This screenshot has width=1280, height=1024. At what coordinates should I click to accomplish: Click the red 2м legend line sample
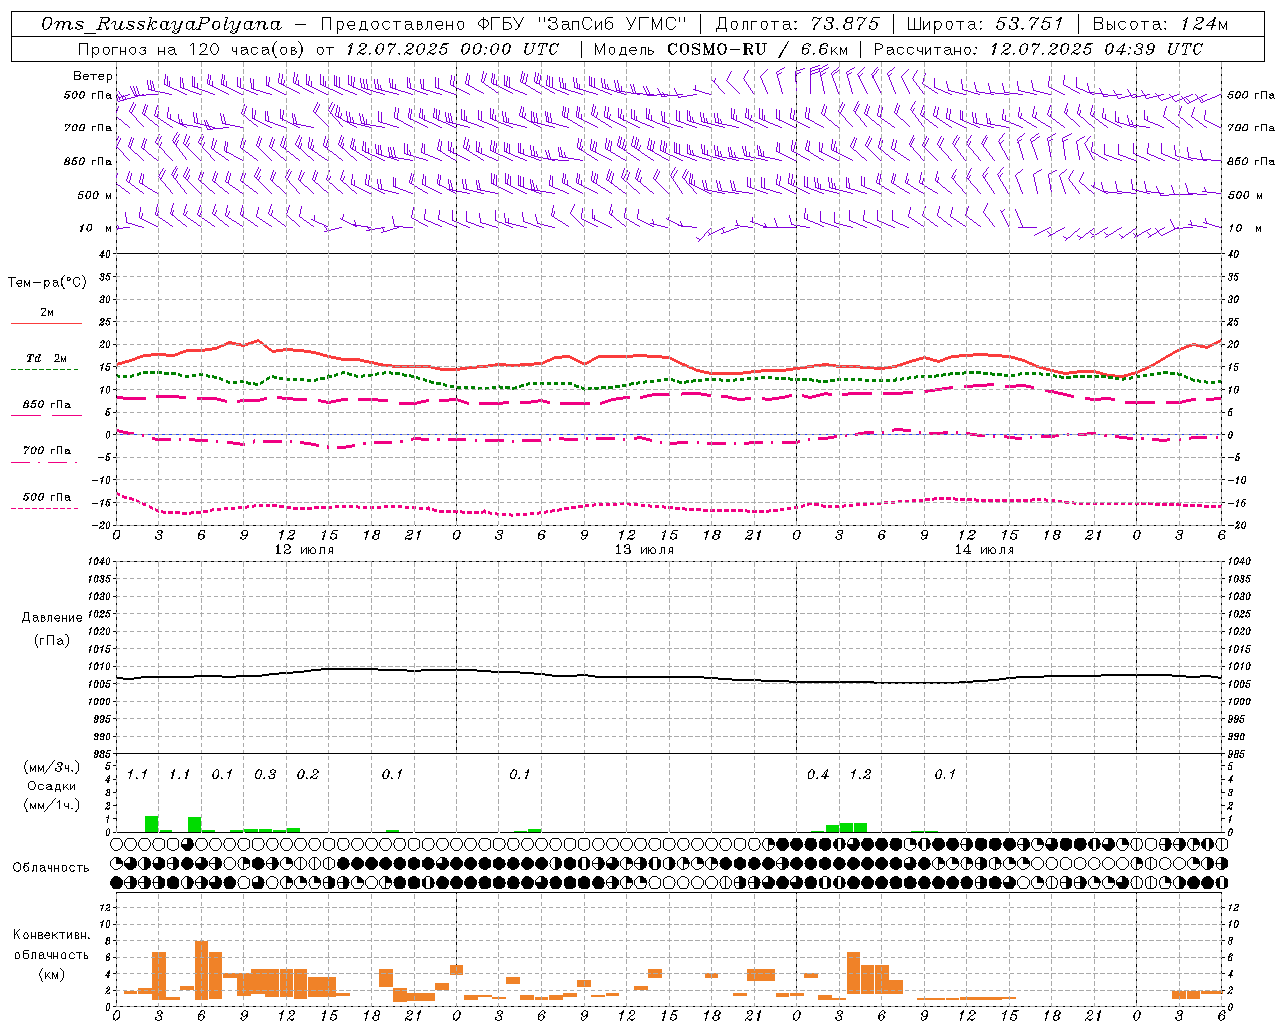point(46,324)
